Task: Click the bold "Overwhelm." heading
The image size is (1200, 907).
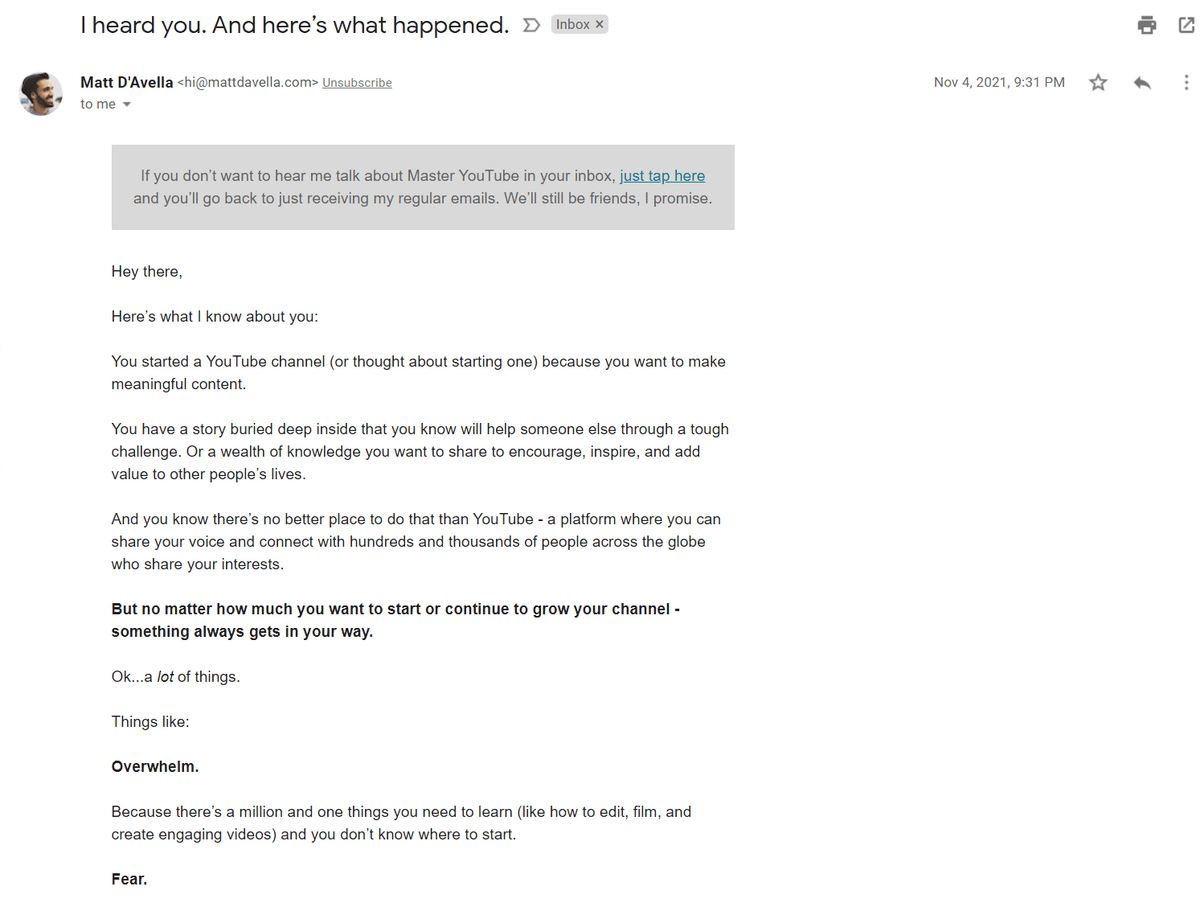Action: point(155,767)
